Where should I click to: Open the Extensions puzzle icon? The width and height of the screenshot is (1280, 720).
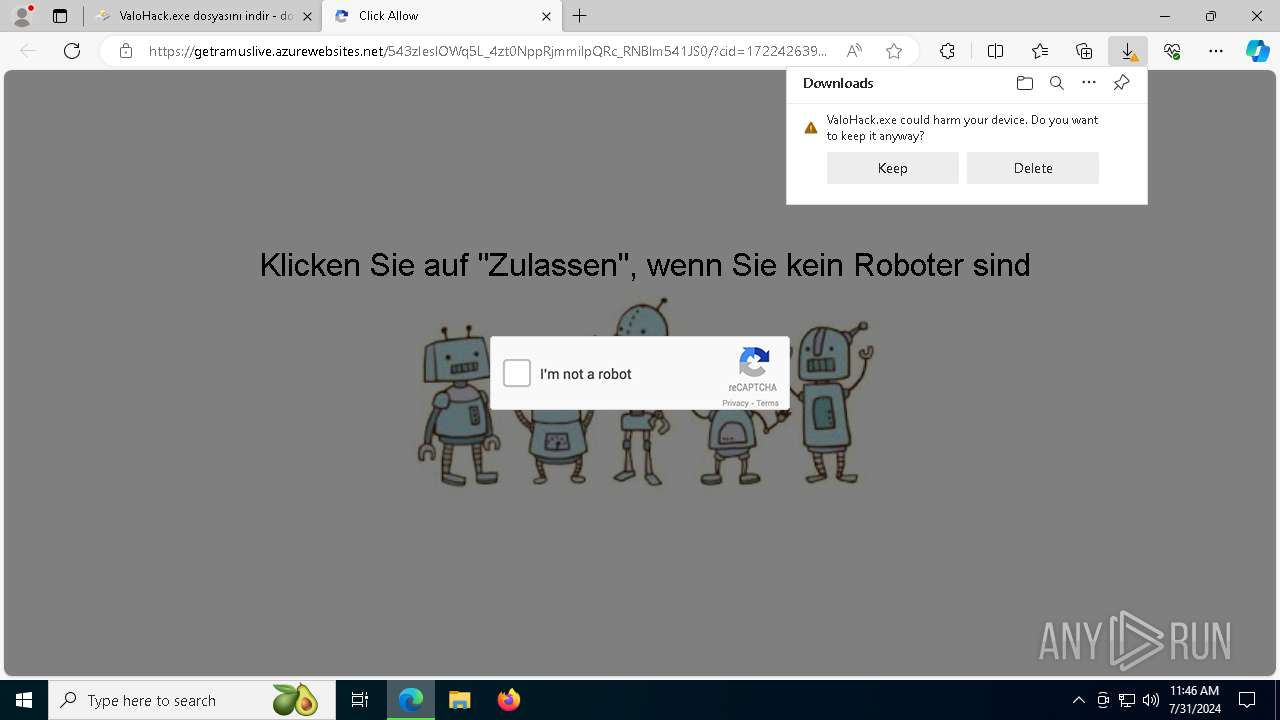[947, 51]
